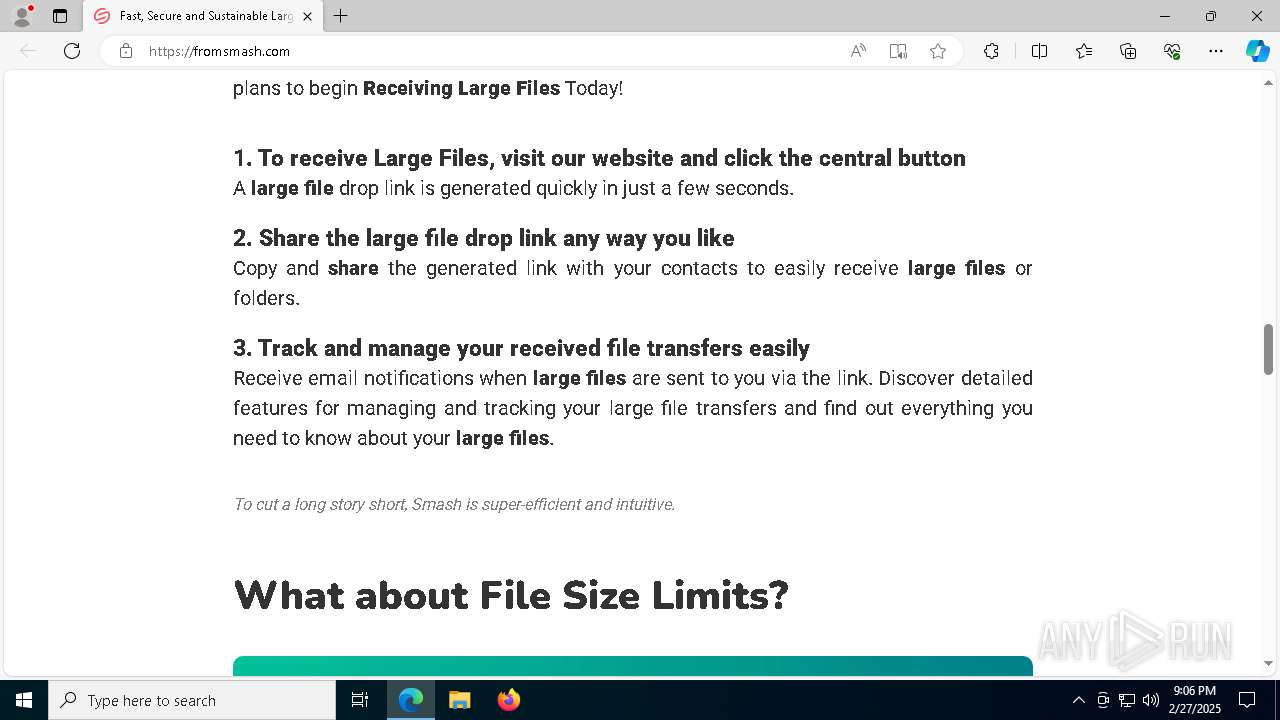Activate Read aloud icon
1280x720 pixels.
click(x=858, y=51)
